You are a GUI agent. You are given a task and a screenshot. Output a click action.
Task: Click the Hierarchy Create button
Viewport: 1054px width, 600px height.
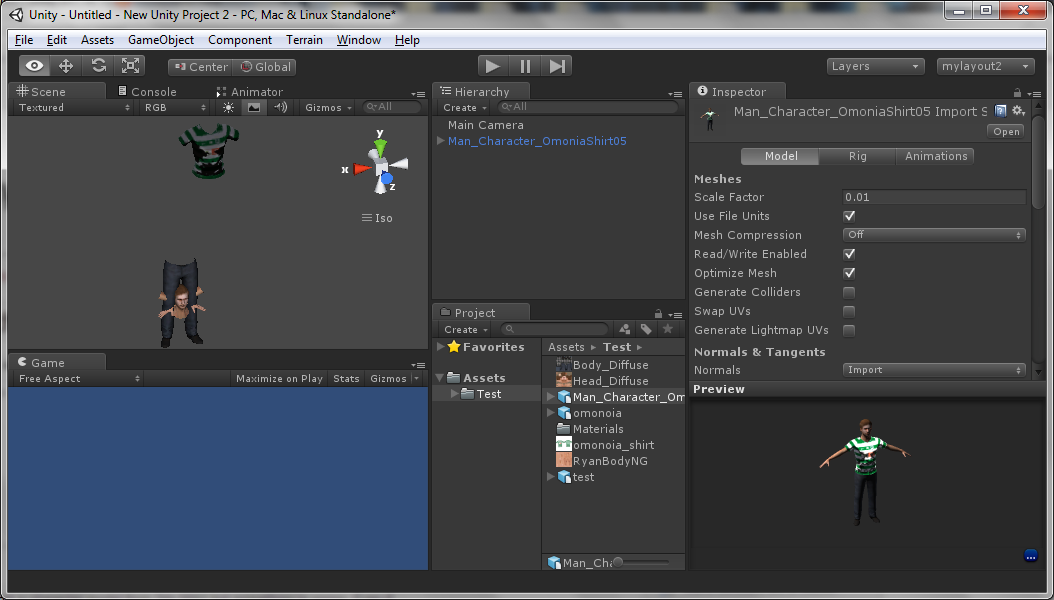tap(464, 108)
